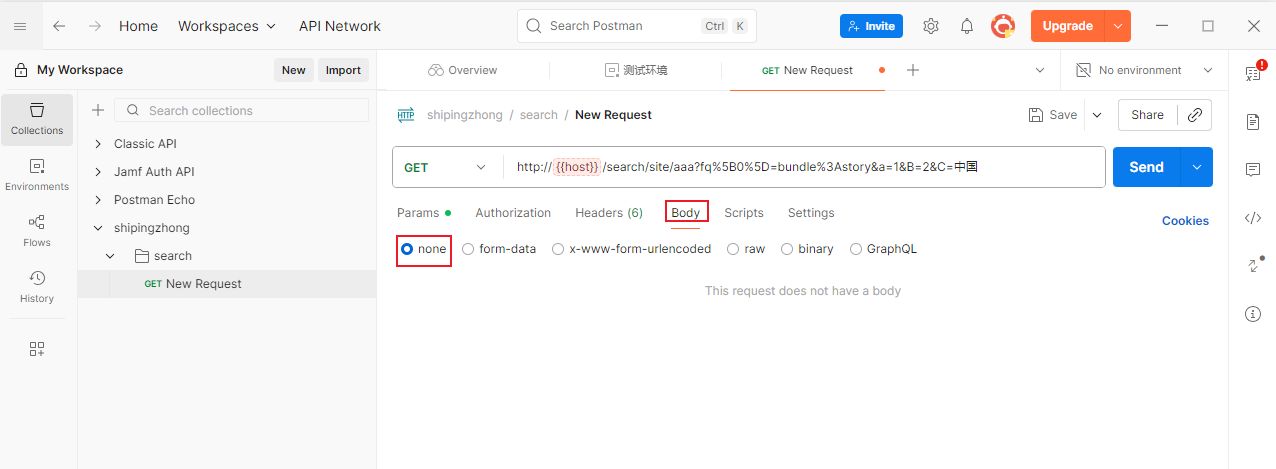Switch to the Headers tab
Viewport: 1276px width, 469px height.
[x=608, y=213]
